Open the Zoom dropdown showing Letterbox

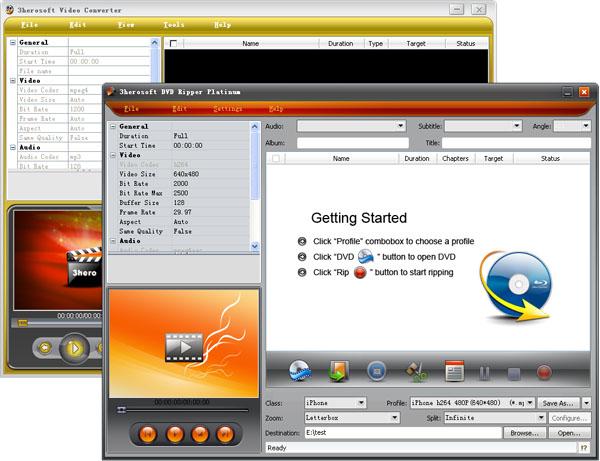[395, 418]
